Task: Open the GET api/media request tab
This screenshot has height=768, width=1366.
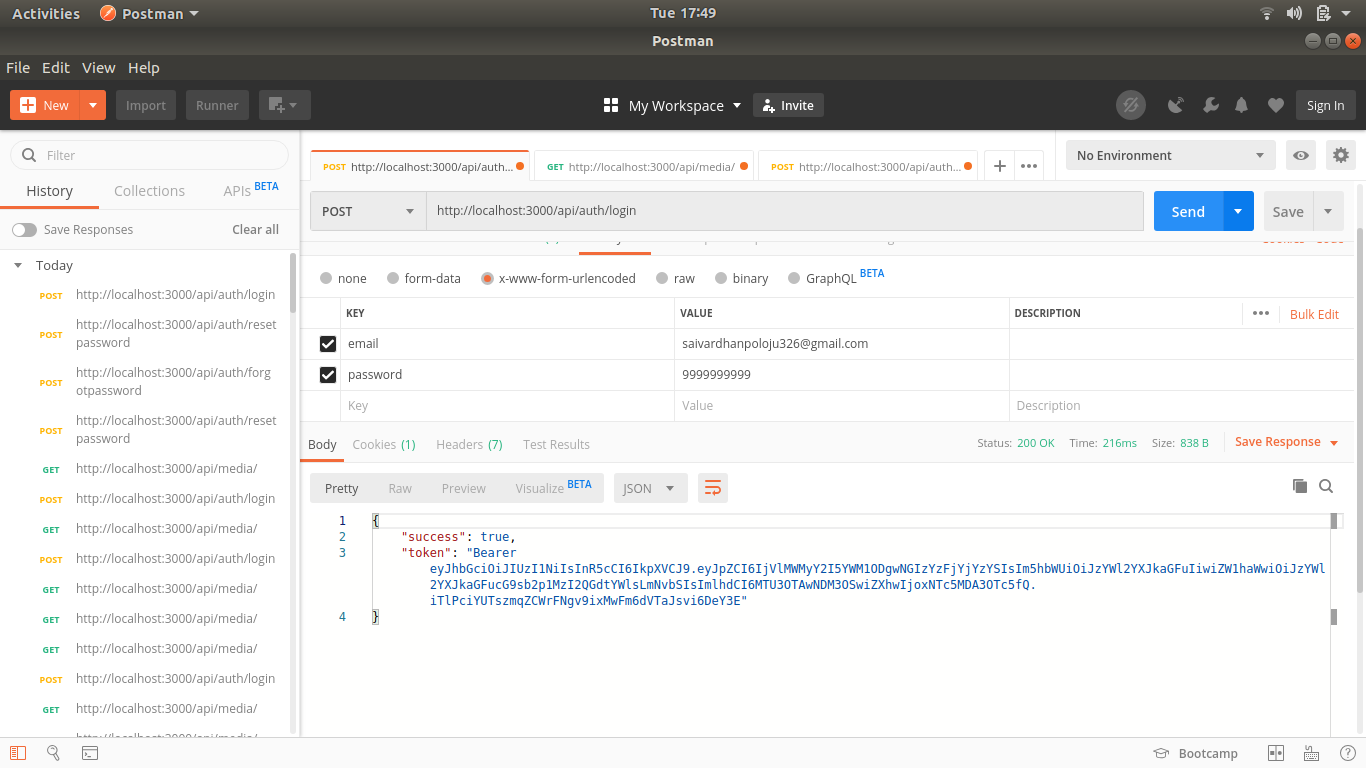Action: point(646,167)
